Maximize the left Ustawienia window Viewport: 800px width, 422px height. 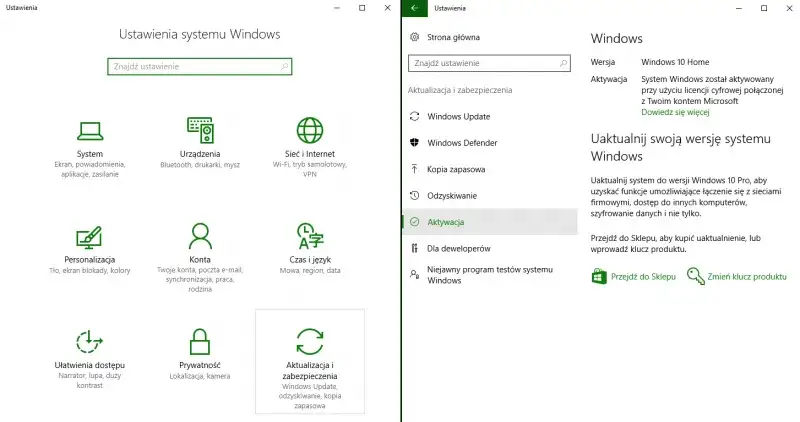coord(362,8)
